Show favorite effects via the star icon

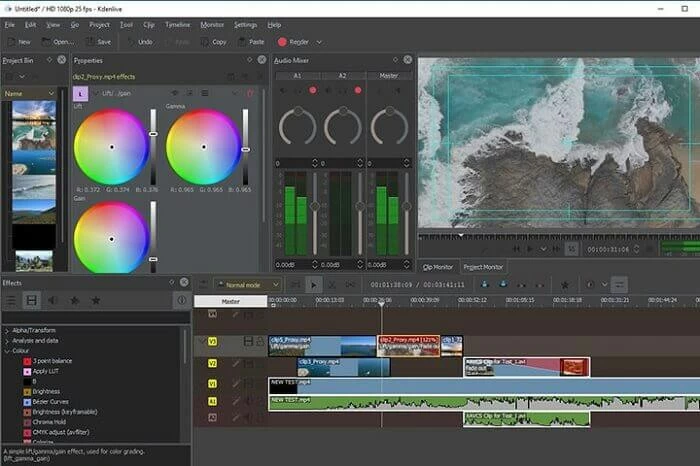[96, 300]
